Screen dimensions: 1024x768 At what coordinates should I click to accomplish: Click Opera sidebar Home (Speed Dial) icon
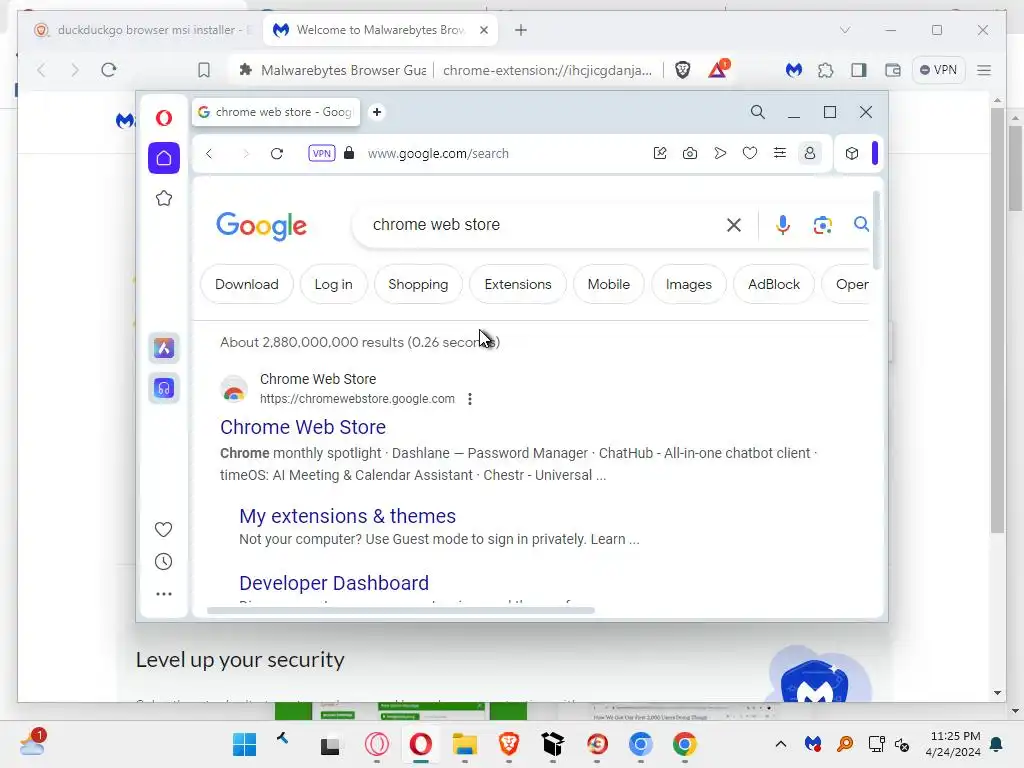coord(164,158)
